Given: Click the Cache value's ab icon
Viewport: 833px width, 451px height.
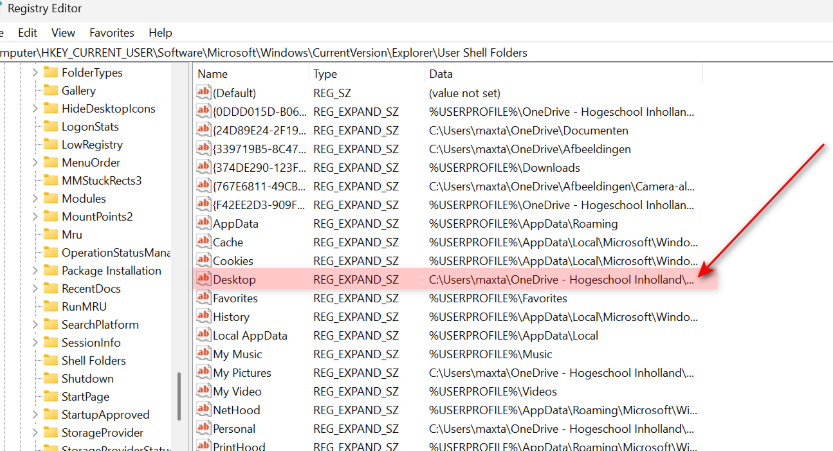Looking at the screenshot, I should [x=203, y=242].
